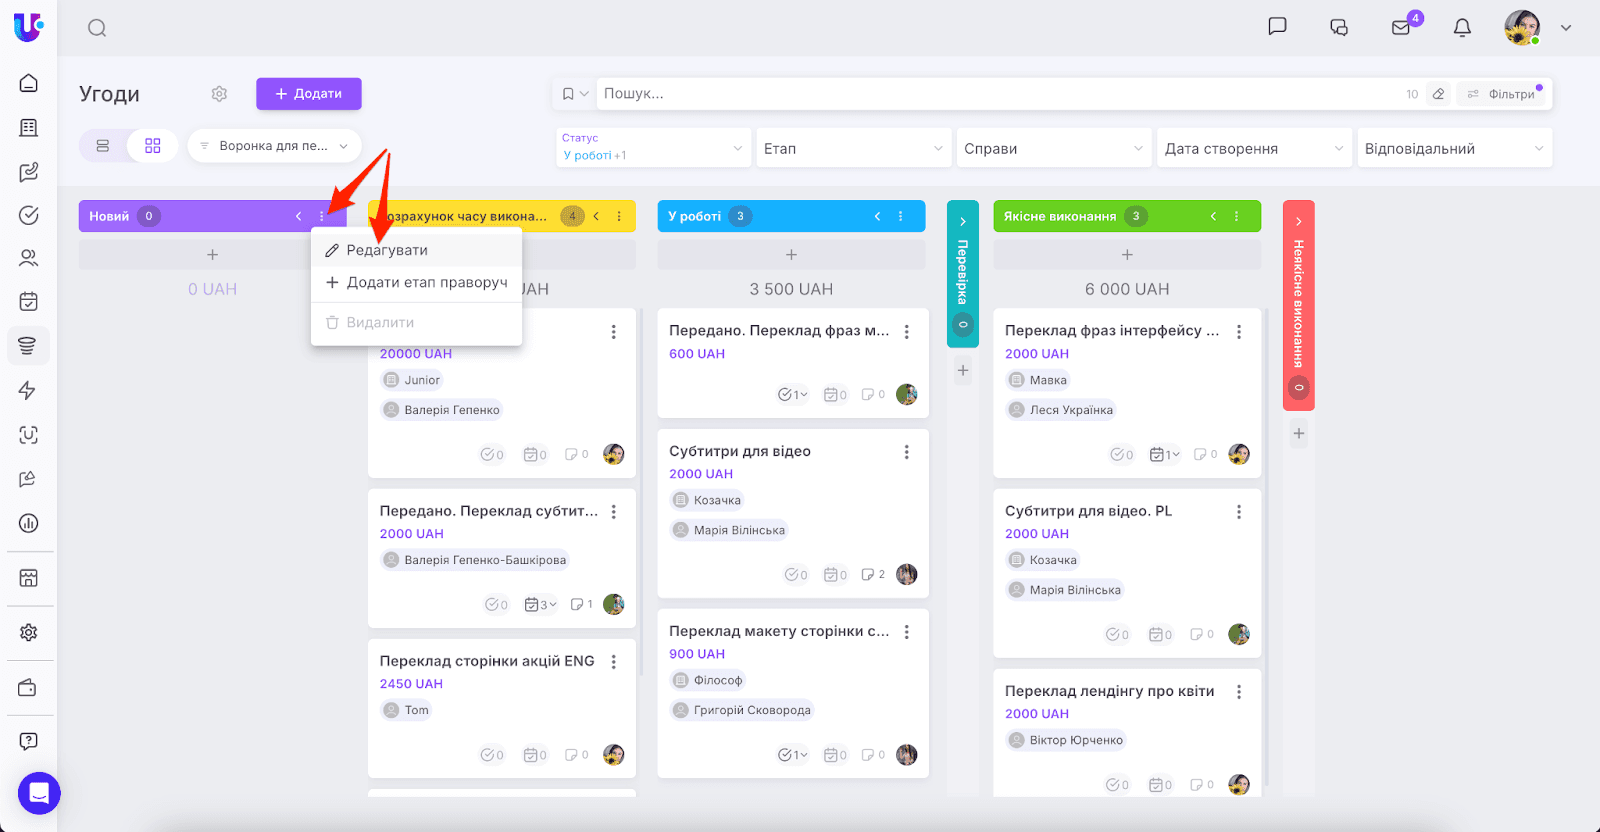Click the Григорій Сковорода contact tag

click(741, 710)
